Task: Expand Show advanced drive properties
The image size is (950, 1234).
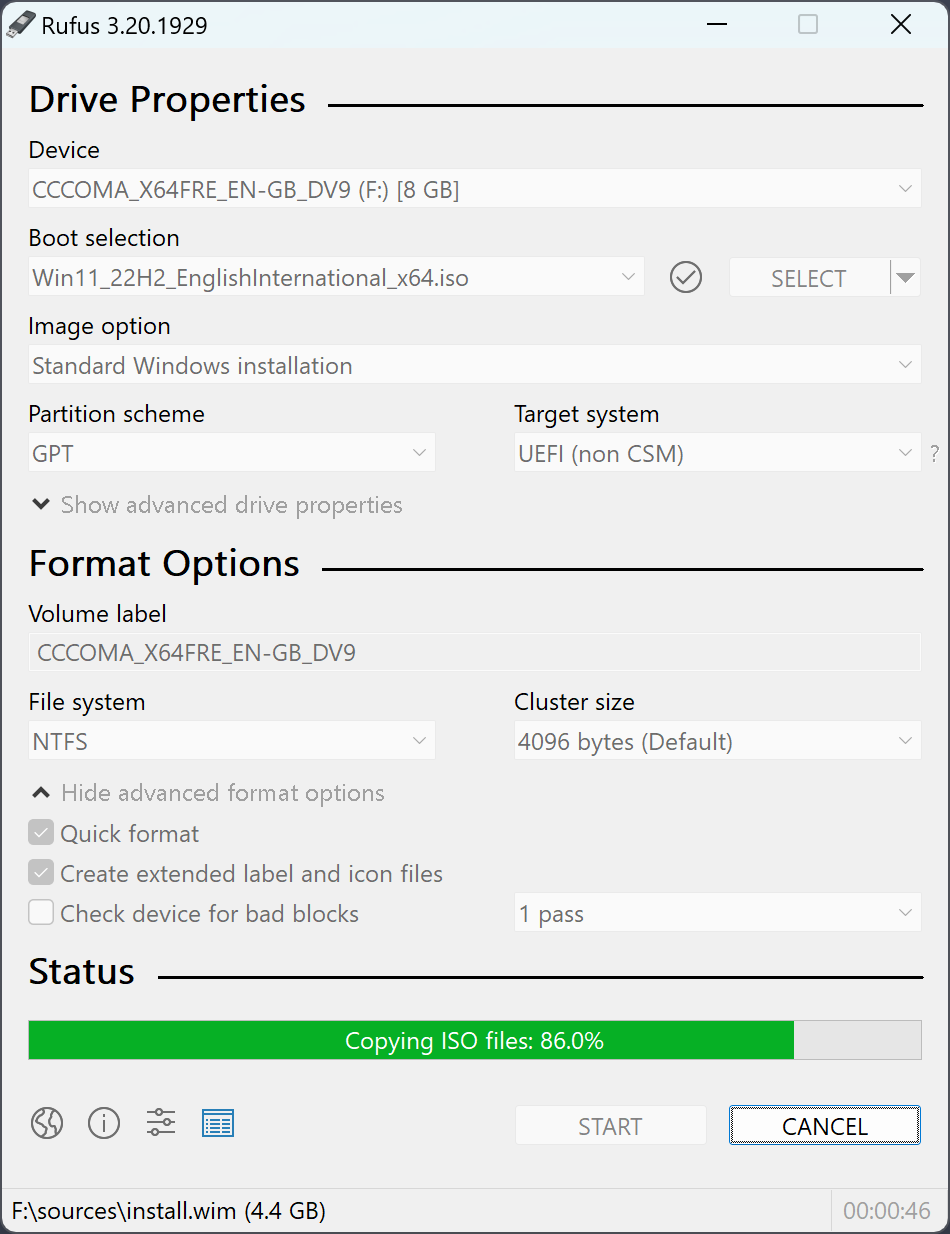Action: (216, 505)
